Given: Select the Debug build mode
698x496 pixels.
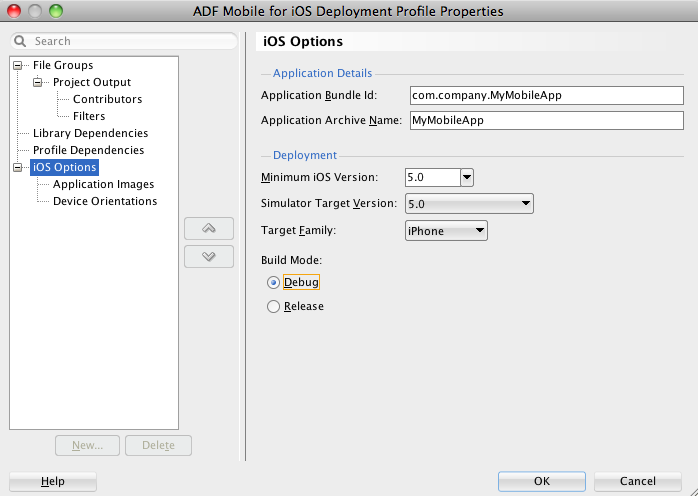Looking at the screenshot, I should tap(273, 282).
